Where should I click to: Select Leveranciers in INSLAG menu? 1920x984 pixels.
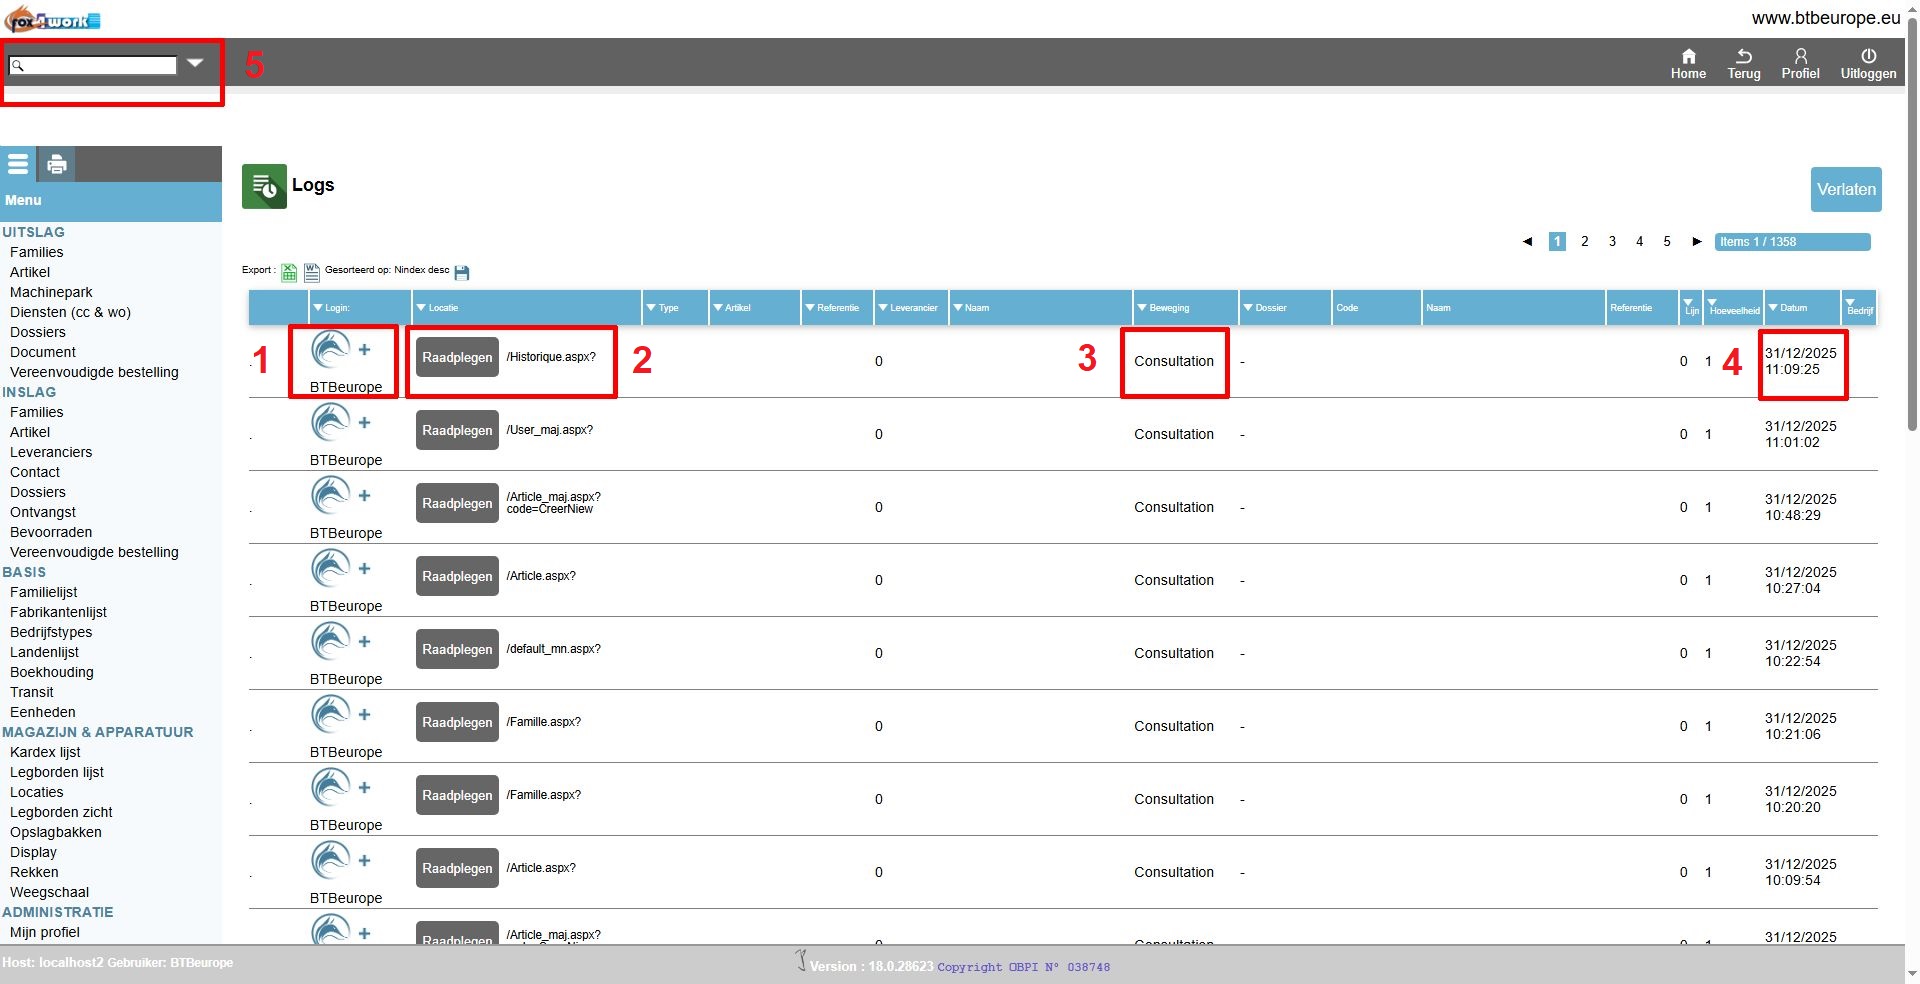point(51,452)
